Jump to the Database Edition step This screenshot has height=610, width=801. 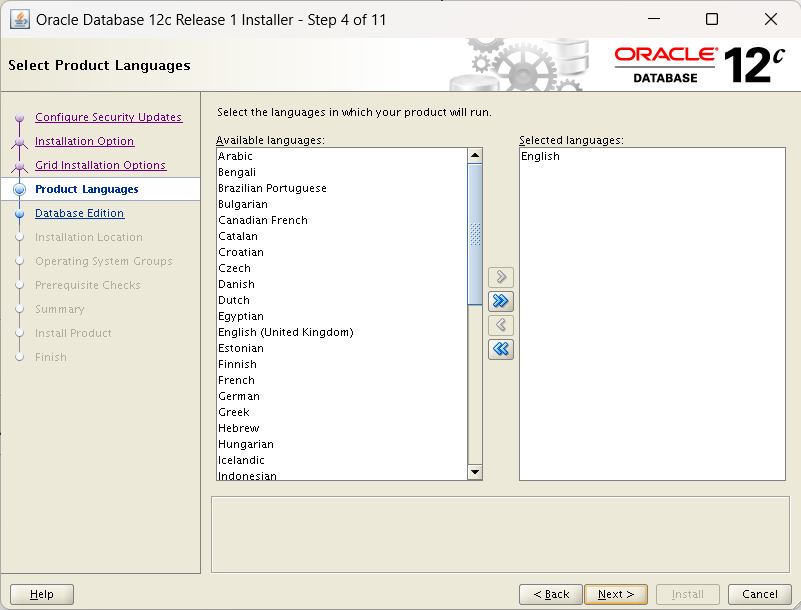tap(79, 213)
